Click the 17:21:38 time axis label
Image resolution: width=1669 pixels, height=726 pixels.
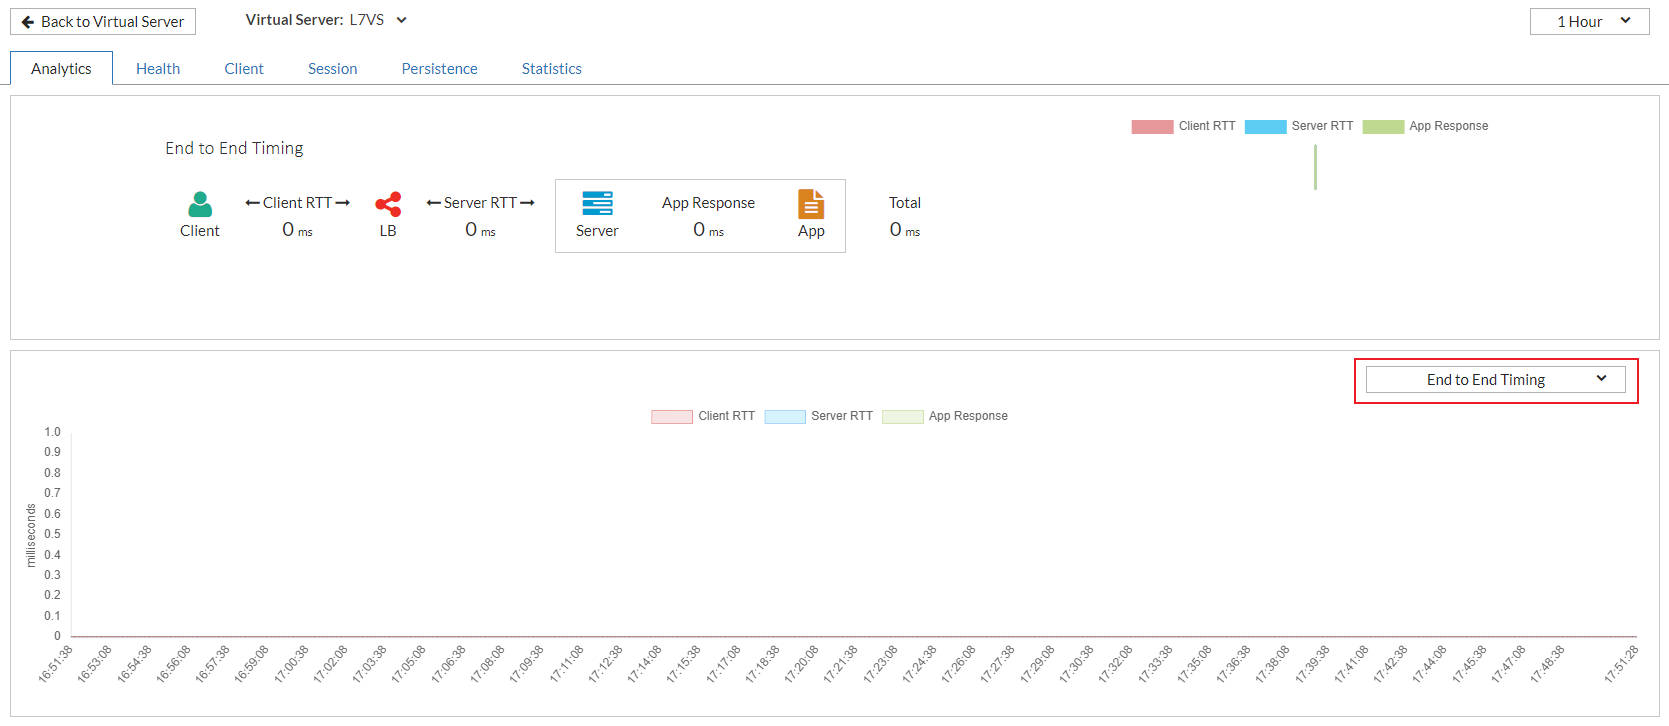841,663
